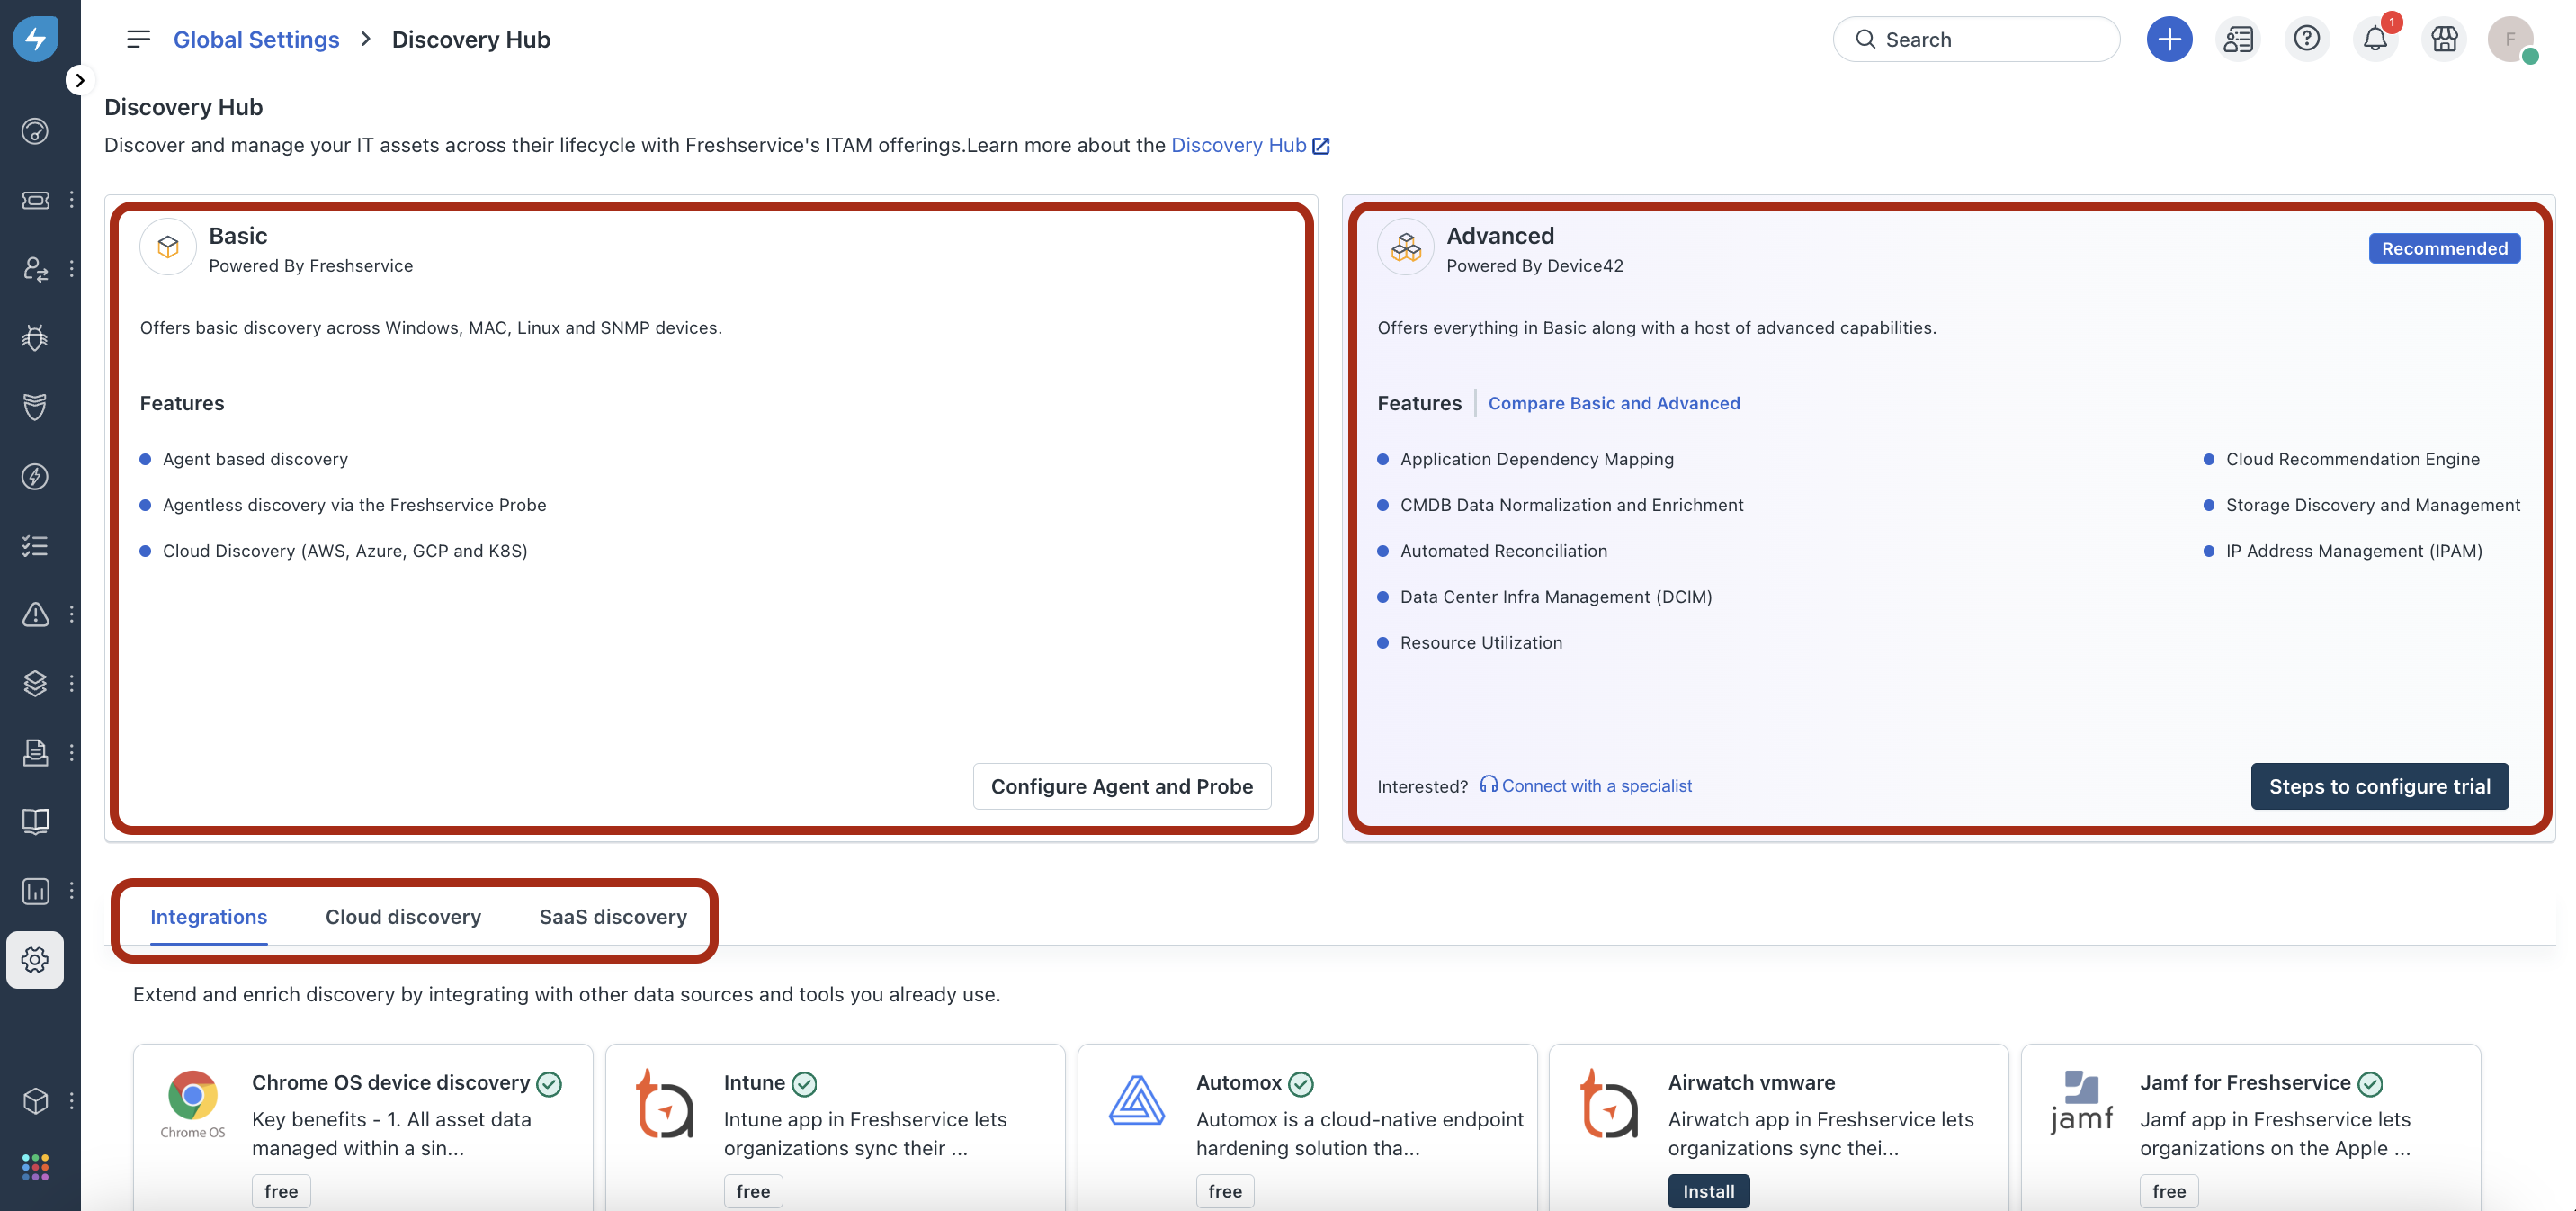Open the marketplace store icon in header

coord(2444,39)
